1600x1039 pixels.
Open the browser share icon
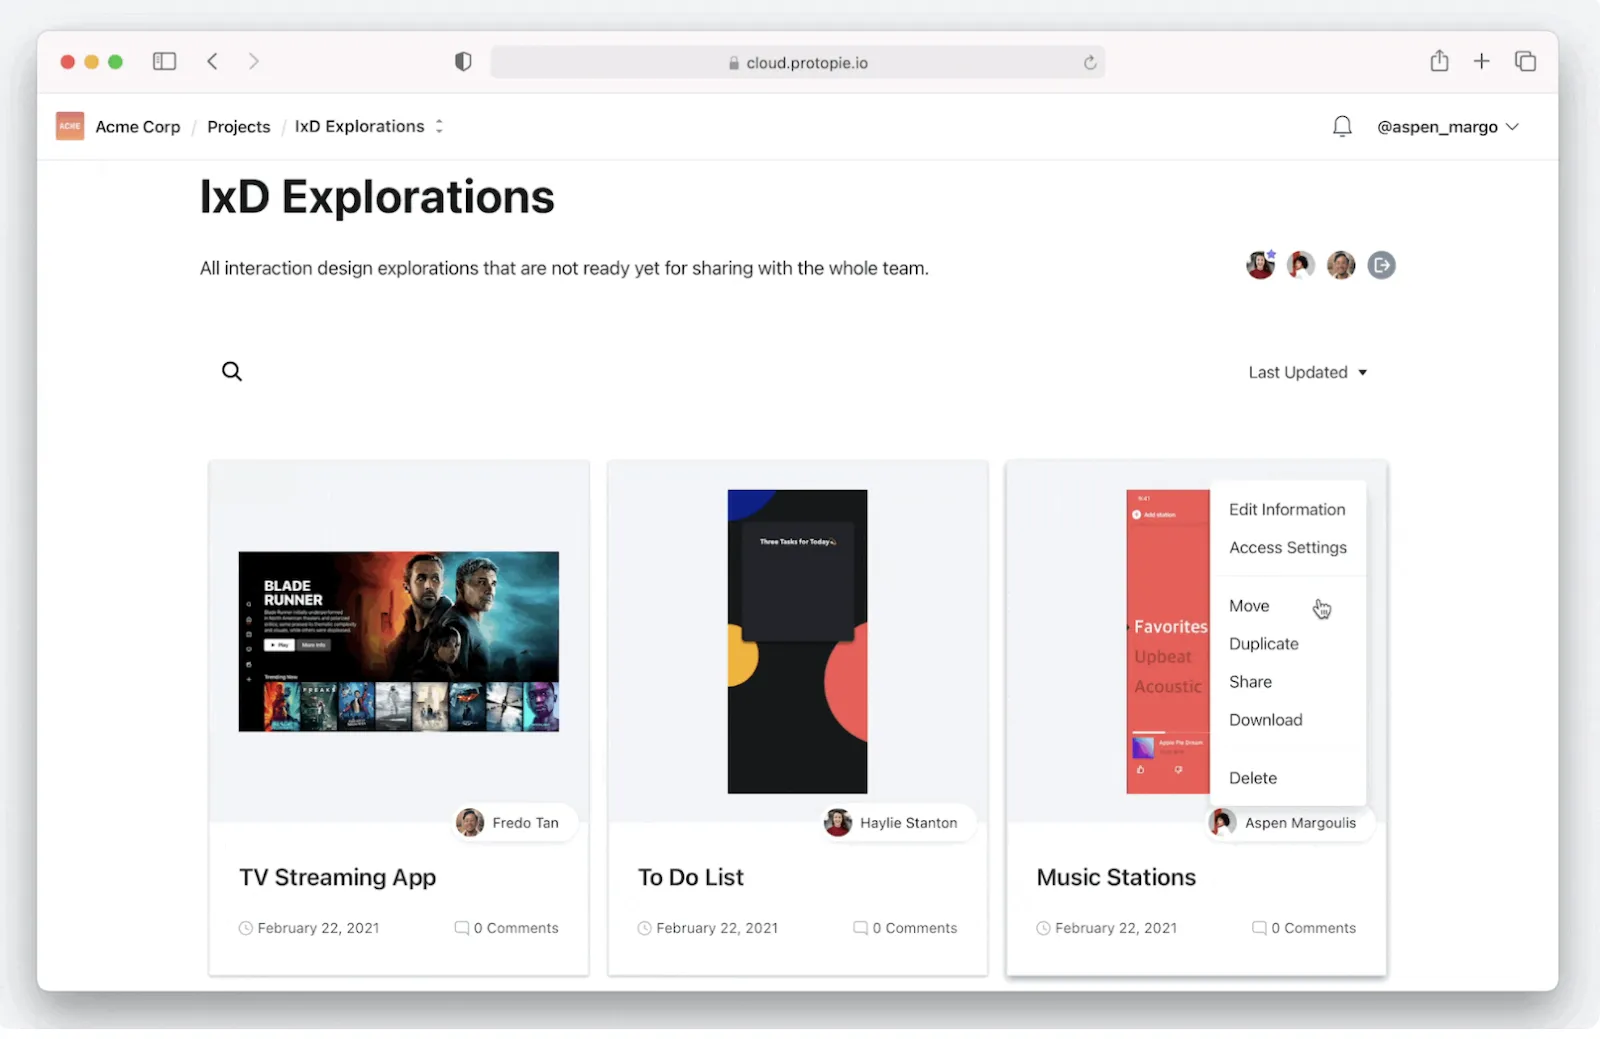1439,61
